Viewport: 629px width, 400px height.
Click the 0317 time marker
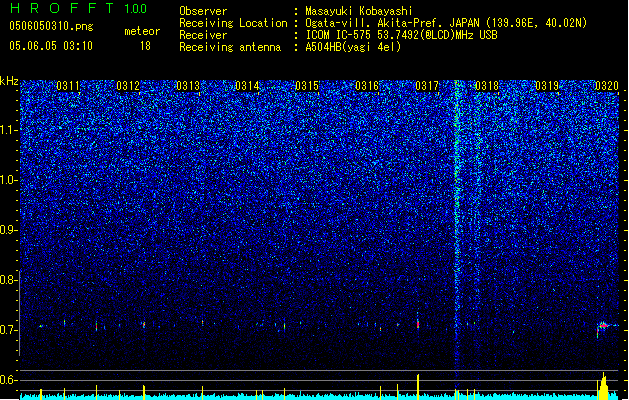click(x=427, y=86)
